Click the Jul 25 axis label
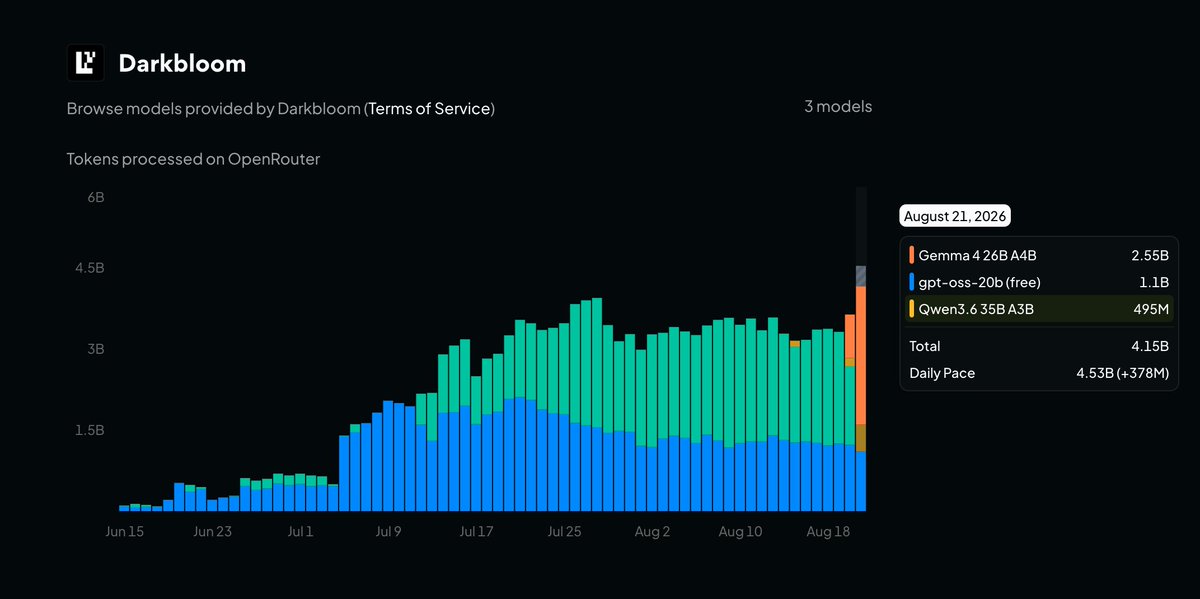Viewport: 1200px width, 599px height. (x=564, y=532)
